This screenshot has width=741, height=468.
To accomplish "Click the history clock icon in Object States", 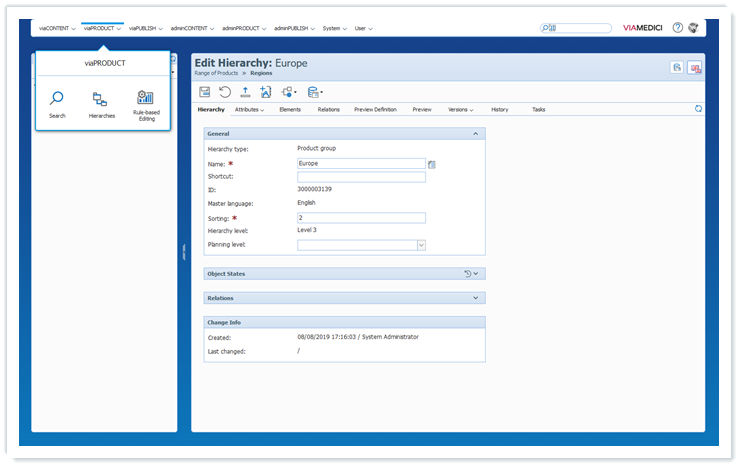I will click(x=467, y=273).
